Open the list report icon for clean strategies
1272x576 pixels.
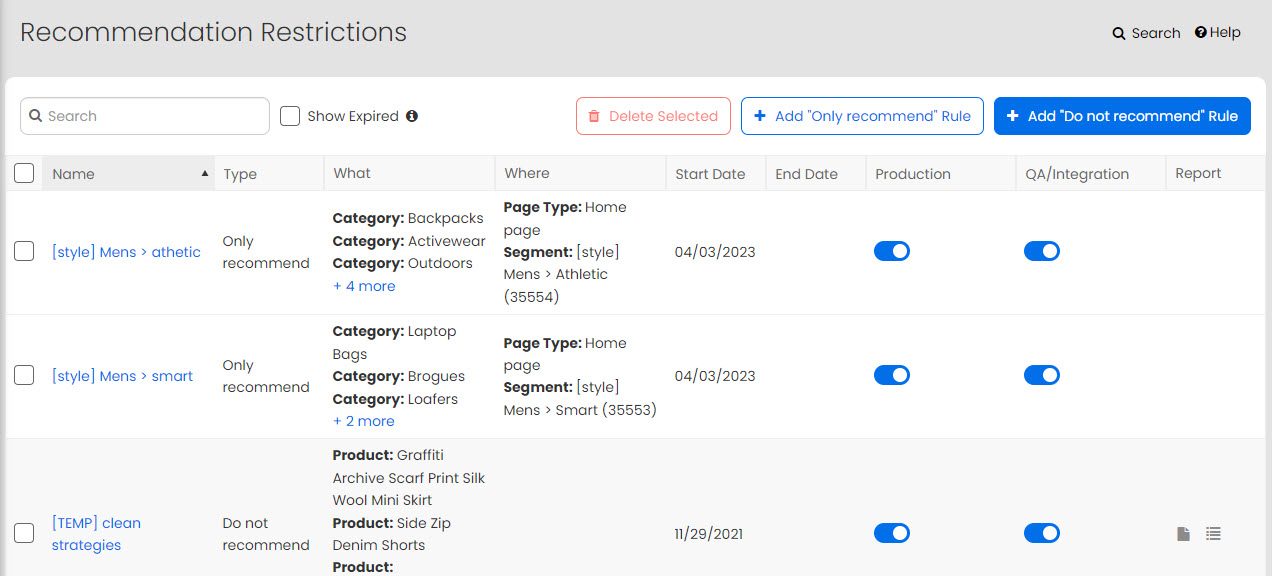(x=1213, y=533)
